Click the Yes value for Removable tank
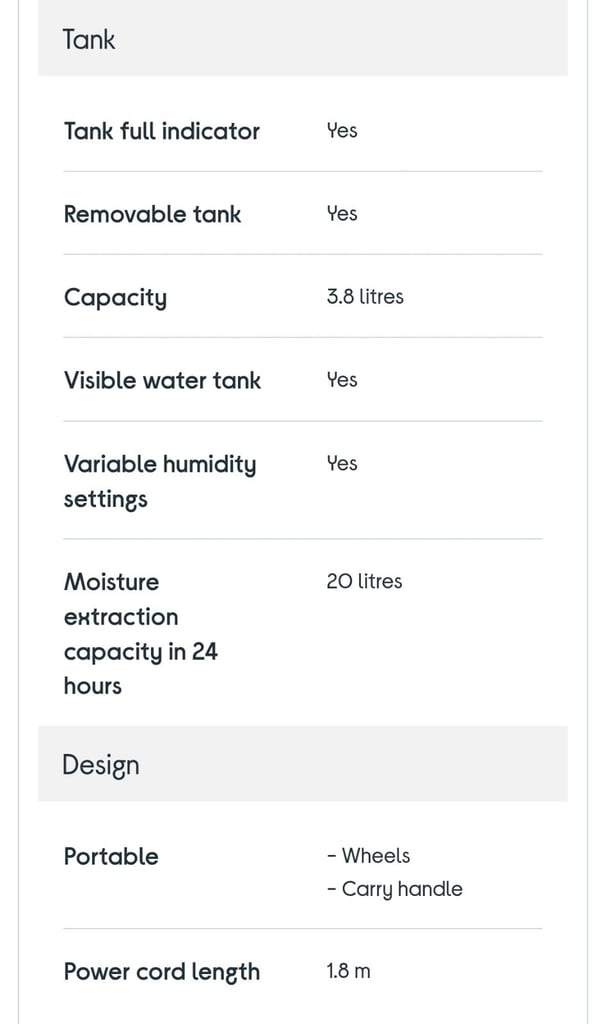 tap(342, 214)
